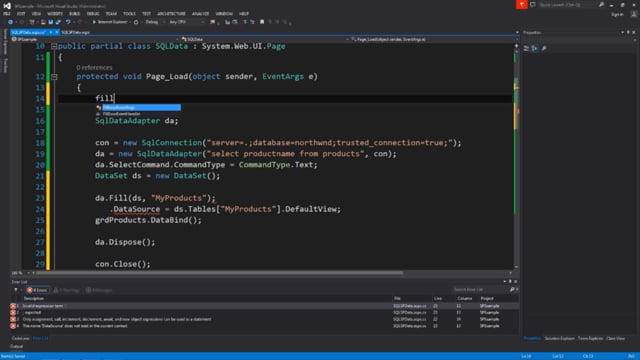Open the BUILD menu
The image size is (640, 360).
coord(74,14)
